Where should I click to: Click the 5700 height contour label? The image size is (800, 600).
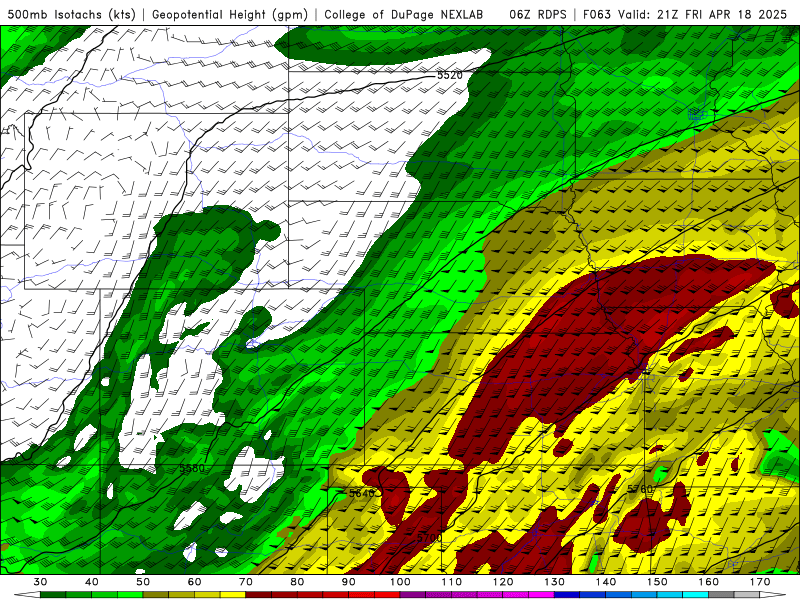[429, 538]
